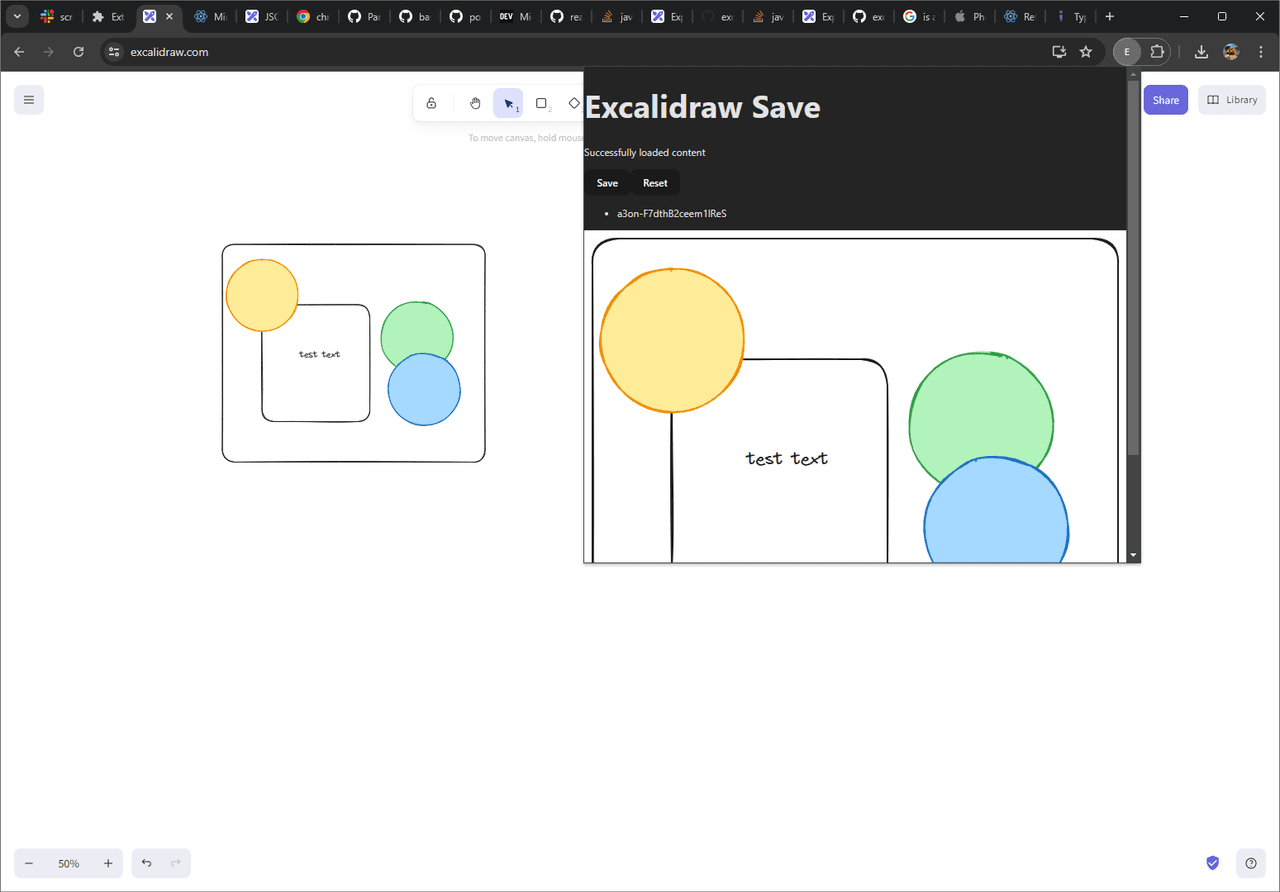Open the help question mark icon
1280x892 pixels.
click(1251, 863)
